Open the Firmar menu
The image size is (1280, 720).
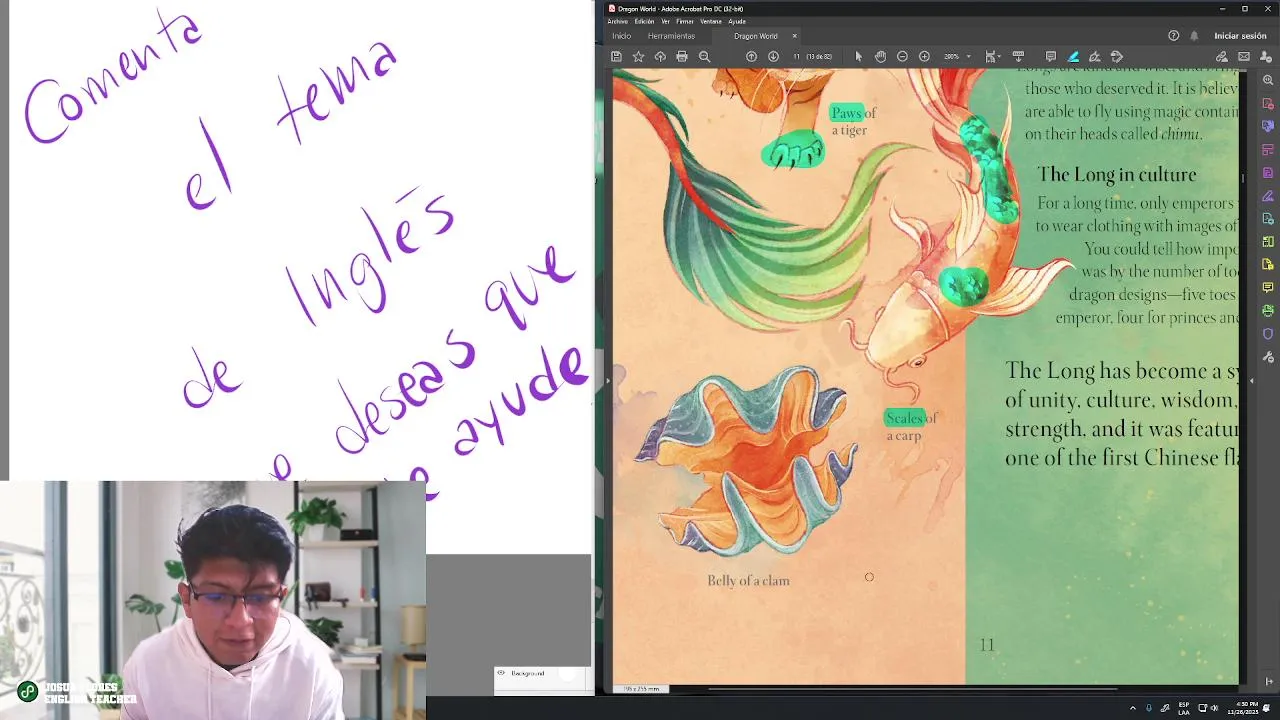click(685, 21)
